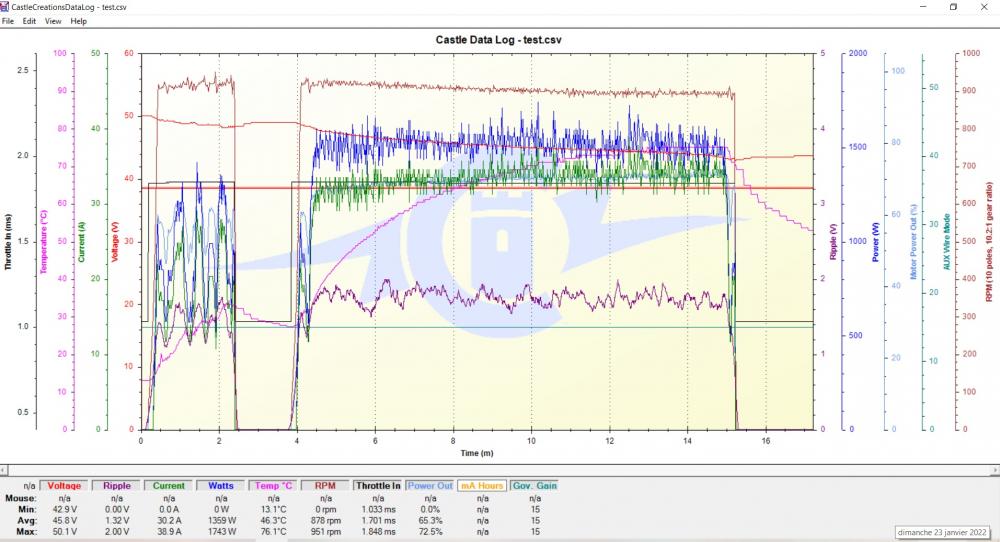
Task: Maximize the CastleCreationsDataLog window
Action: click(953, 7)
